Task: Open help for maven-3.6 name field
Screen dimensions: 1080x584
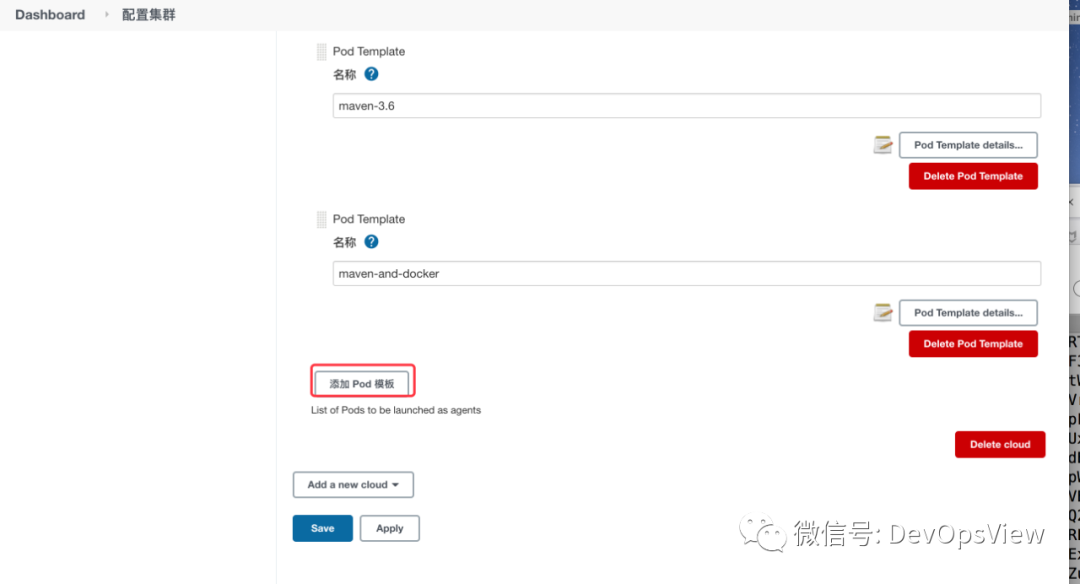Action: pos(371,74)
